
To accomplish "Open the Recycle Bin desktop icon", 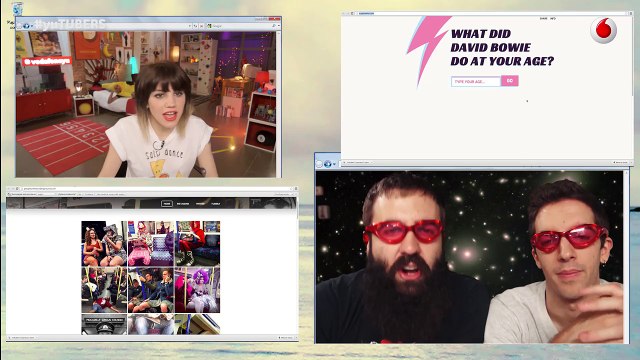I will [17, 9].
